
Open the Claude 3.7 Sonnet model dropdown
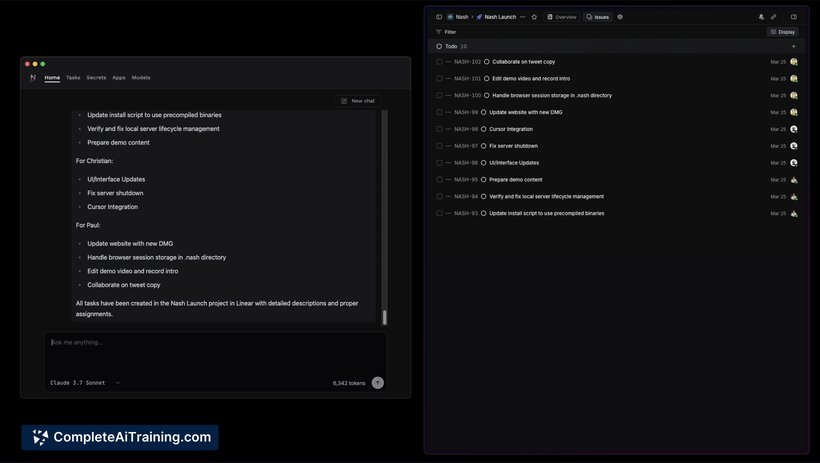tap(85, 383)
